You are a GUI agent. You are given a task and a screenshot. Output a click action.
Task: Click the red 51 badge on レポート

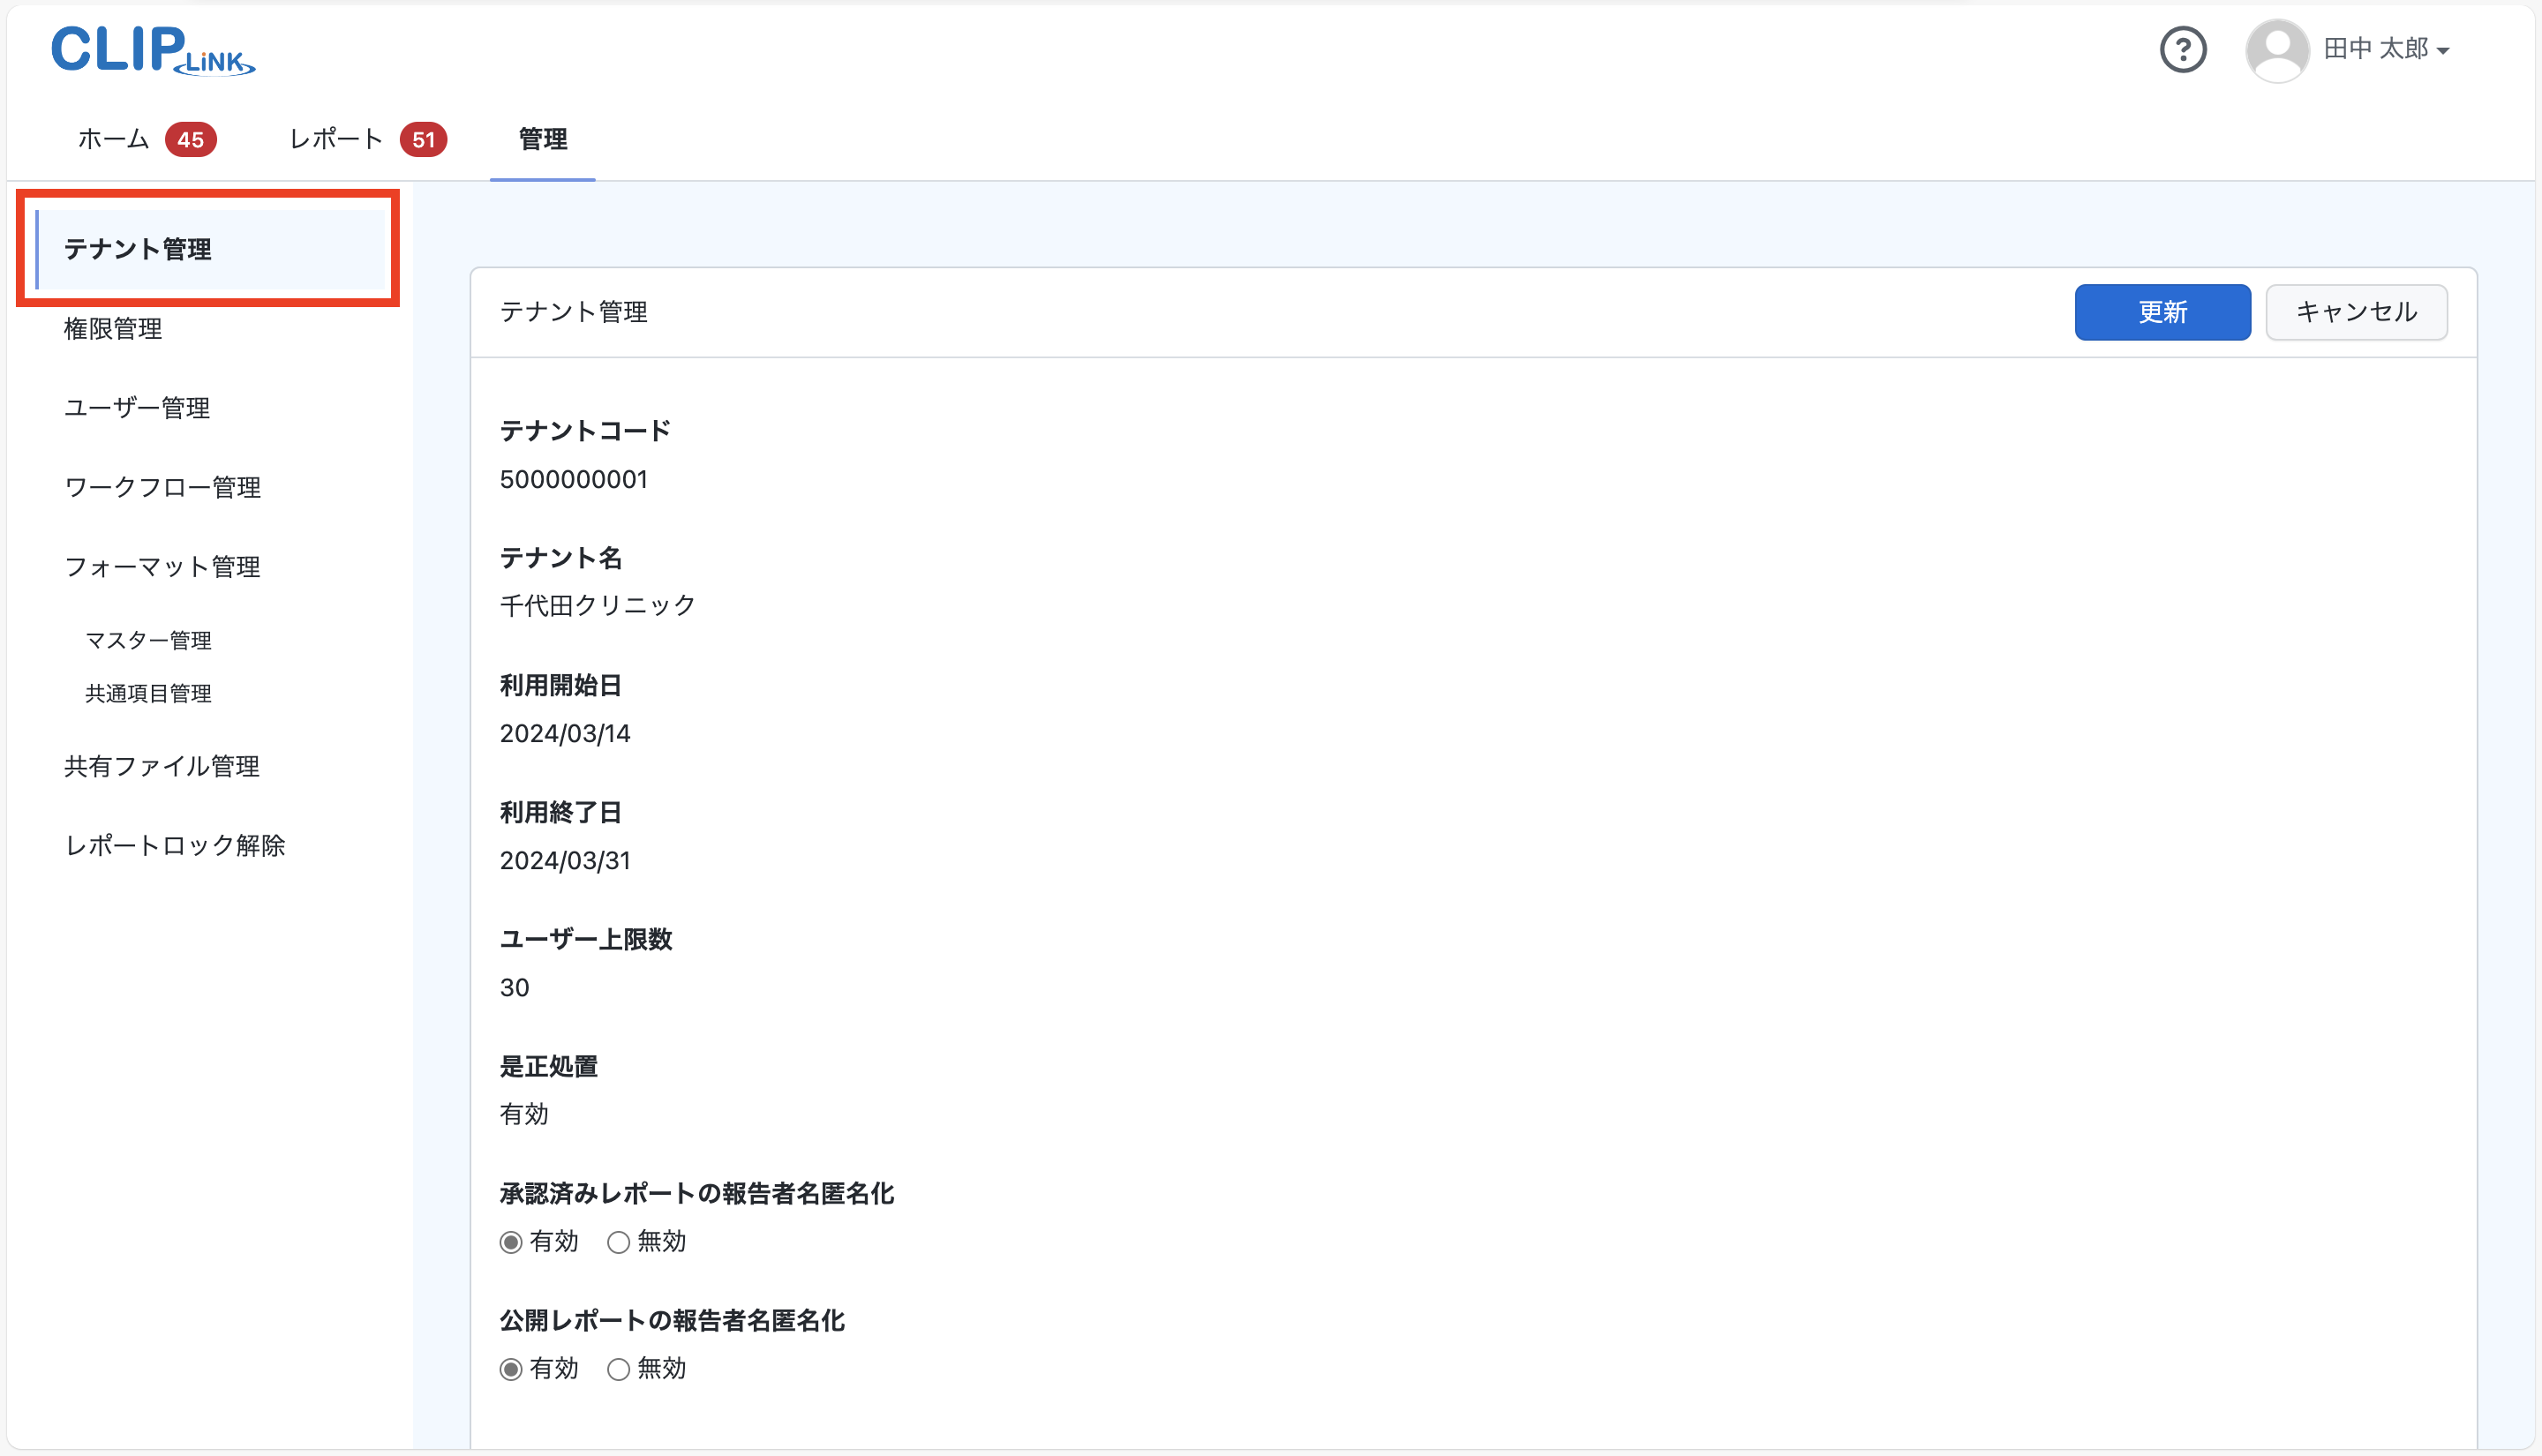point(423,140)
